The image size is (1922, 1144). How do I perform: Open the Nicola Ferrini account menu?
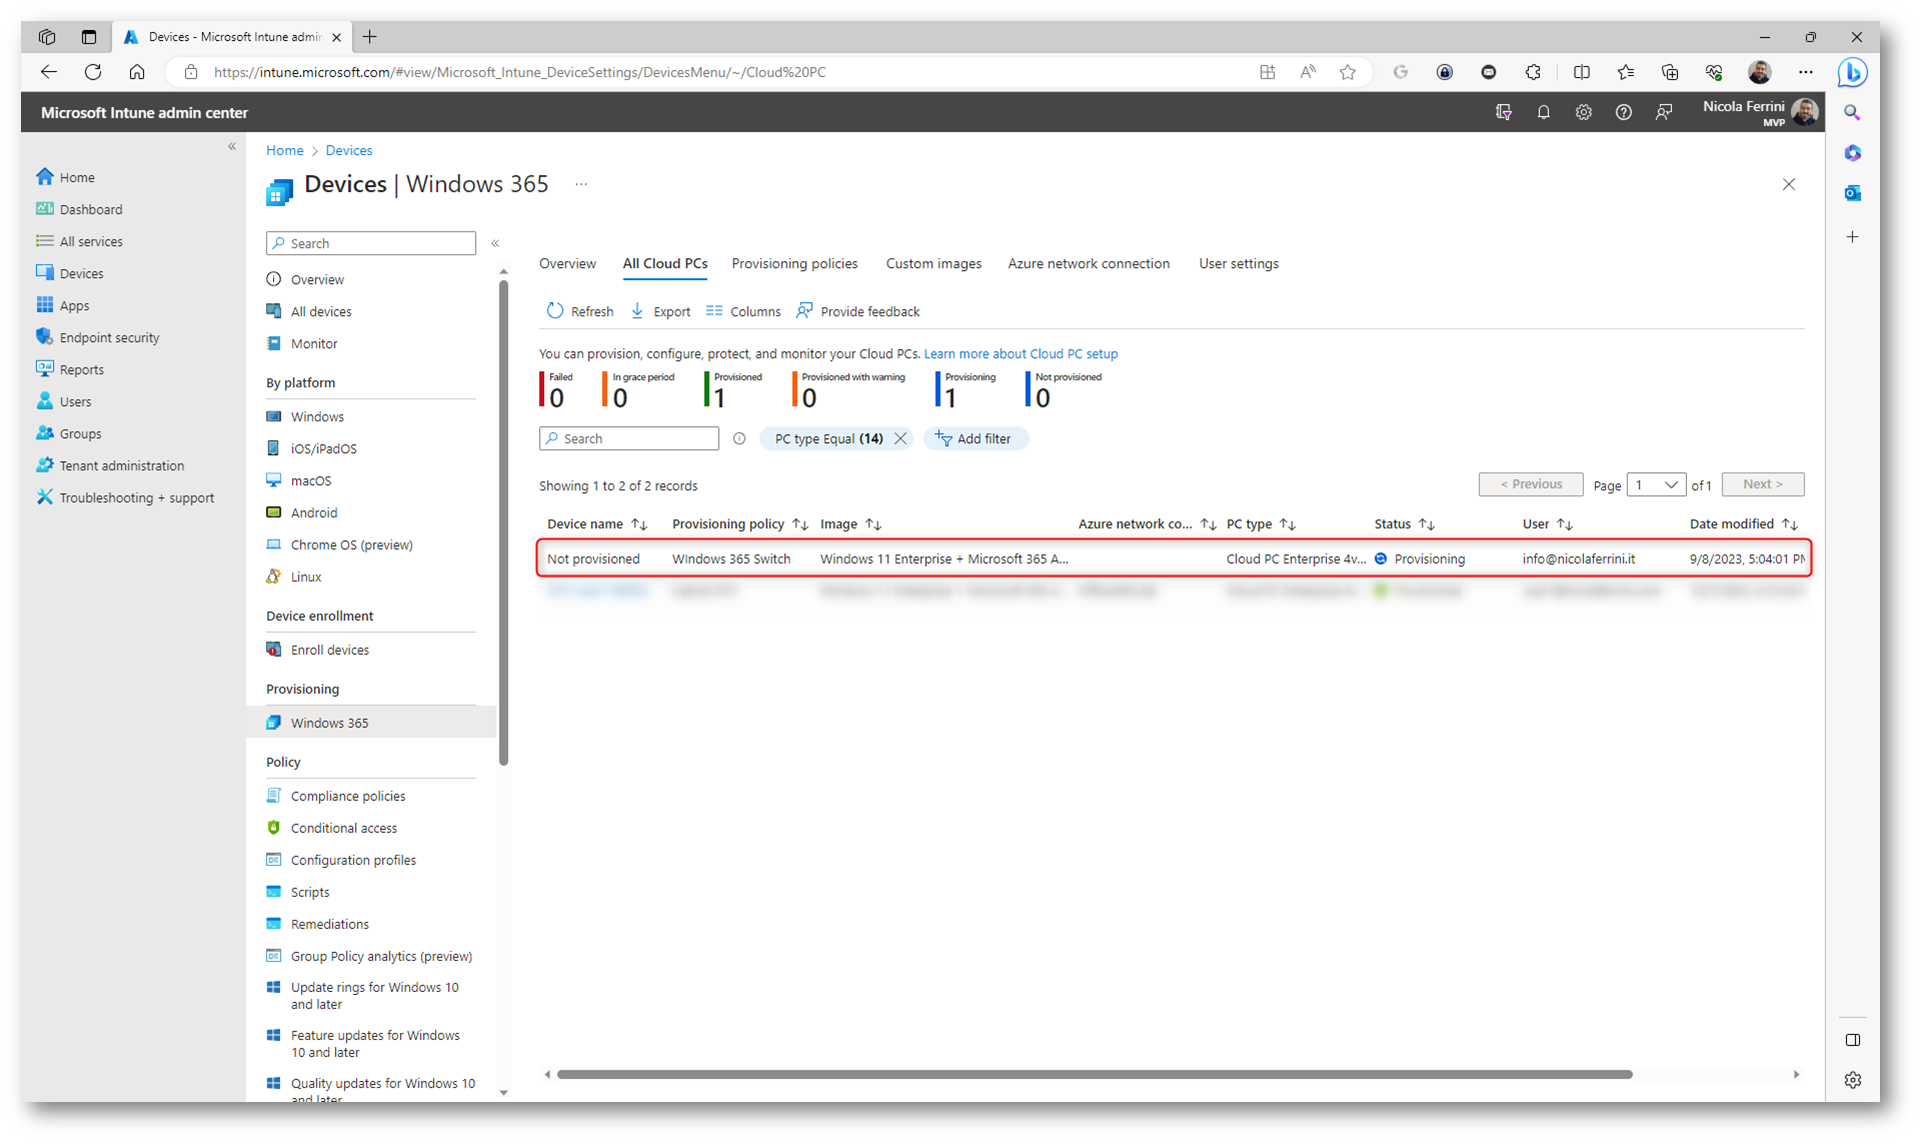(1760, 112)
